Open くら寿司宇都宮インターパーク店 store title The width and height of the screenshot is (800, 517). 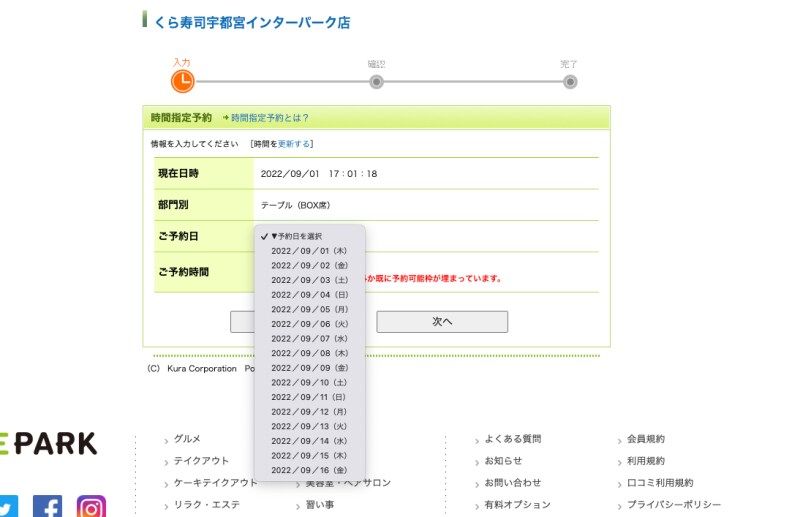click(252, 22)
